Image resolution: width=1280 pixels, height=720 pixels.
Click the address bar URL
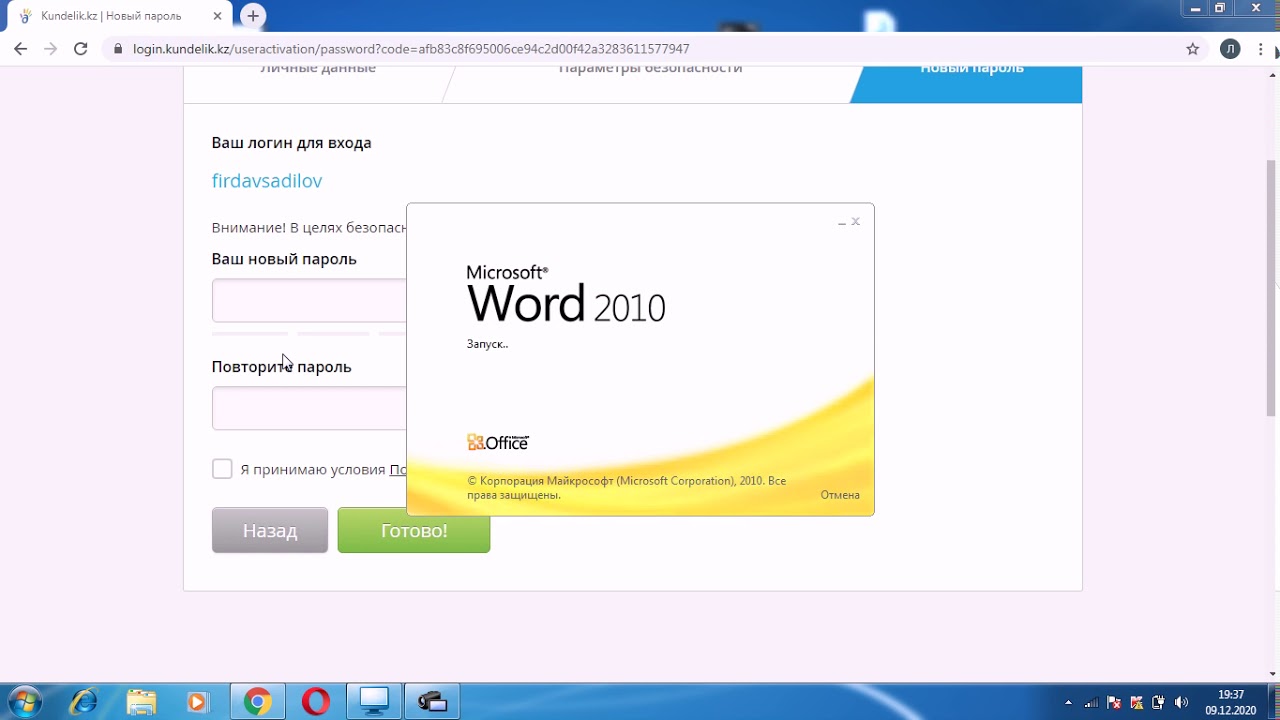[411, 49]
